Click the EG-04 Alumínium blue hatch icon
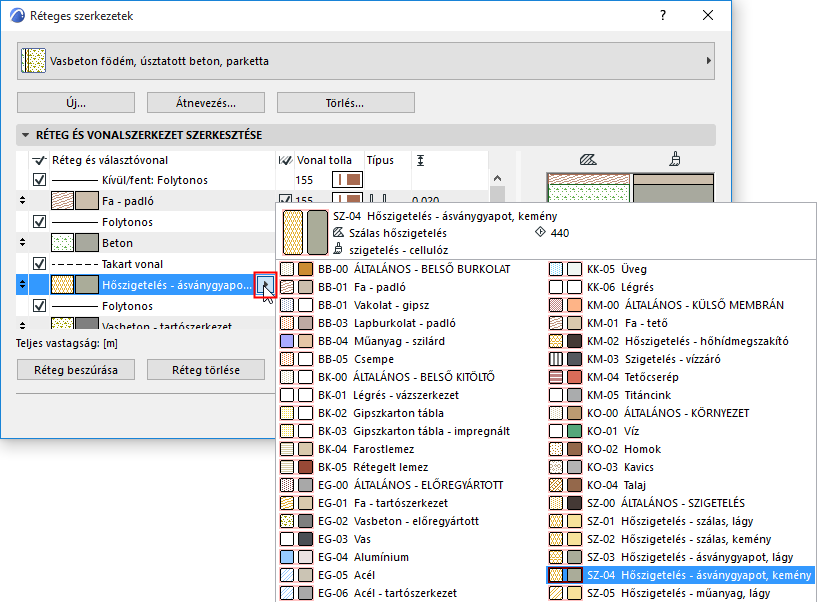This screenshot has height=602, width=817. click(287, 557)
